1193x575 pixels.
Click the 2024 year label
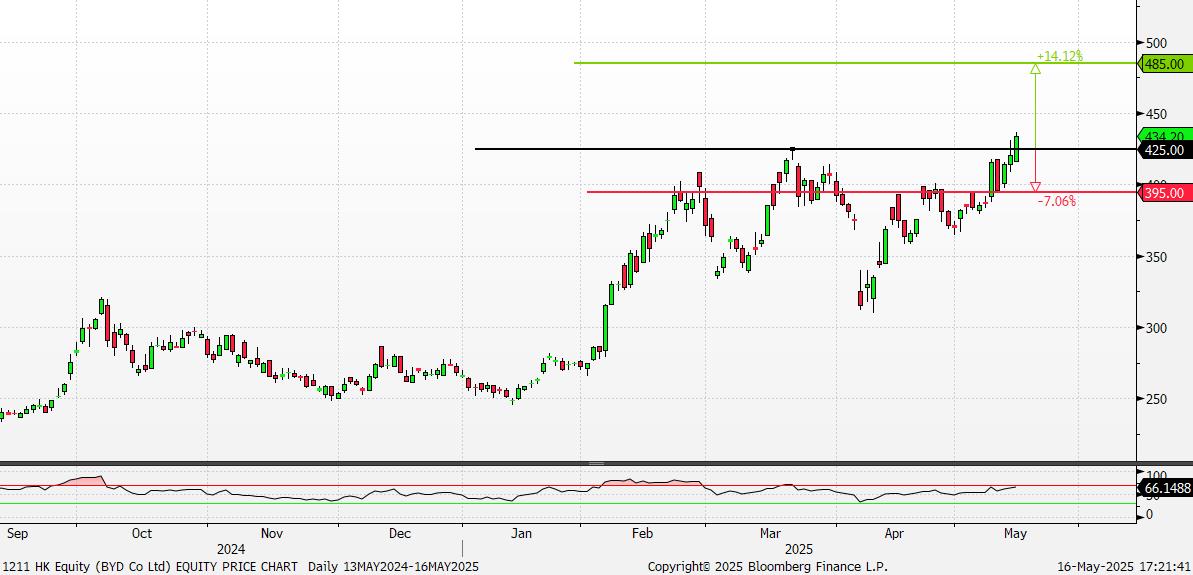231,549
